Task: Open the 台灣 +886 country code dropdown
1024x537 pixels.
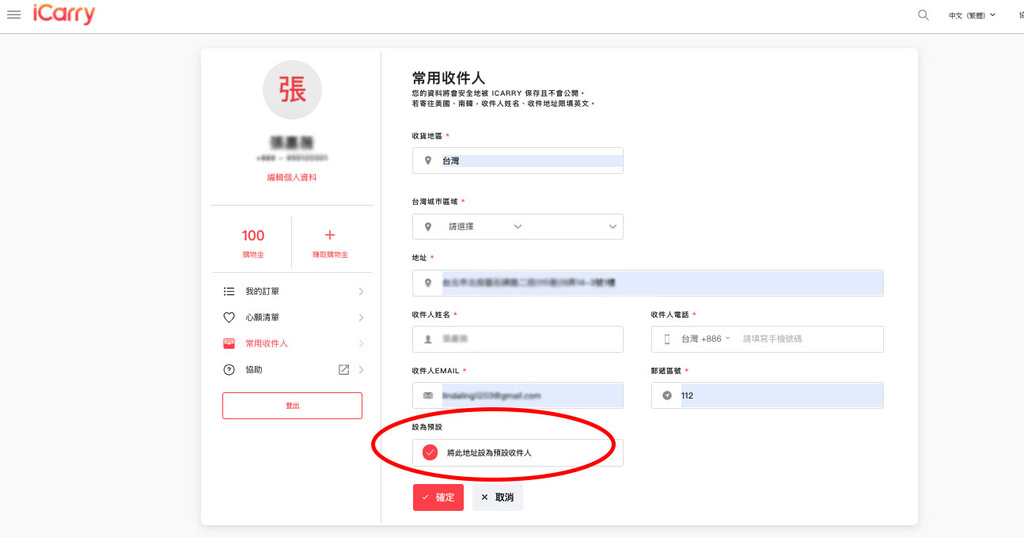Action: [705, 339]
